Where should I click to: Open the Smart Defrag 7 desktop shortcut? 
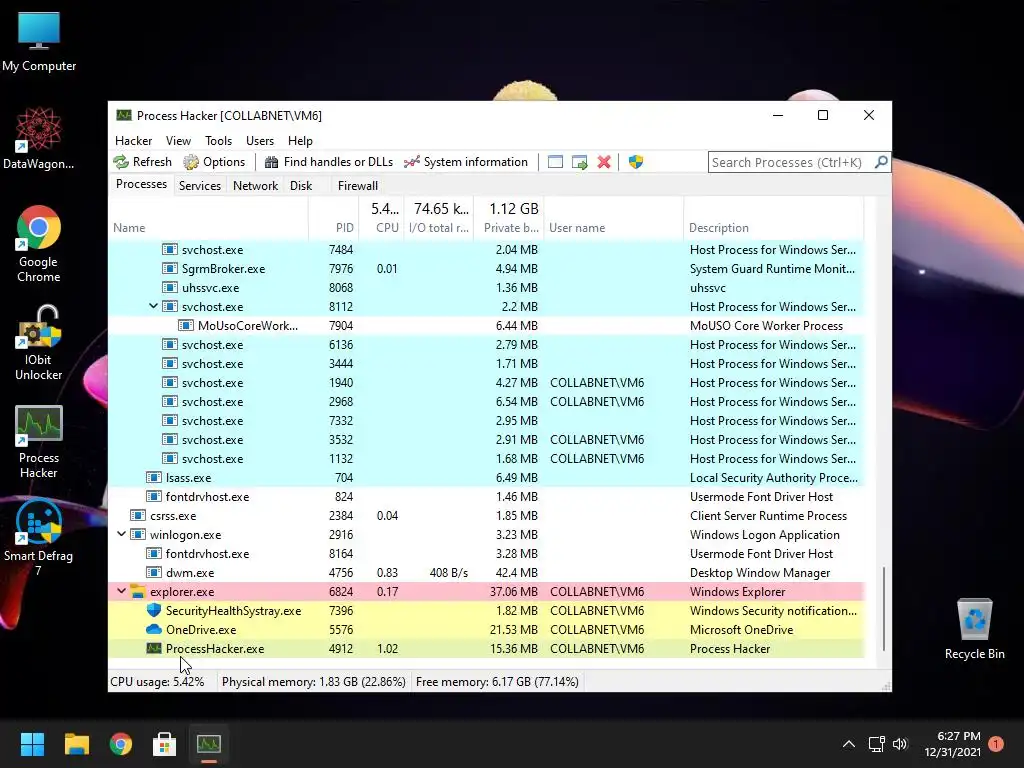pyautogui.click(x=39, y=537)
